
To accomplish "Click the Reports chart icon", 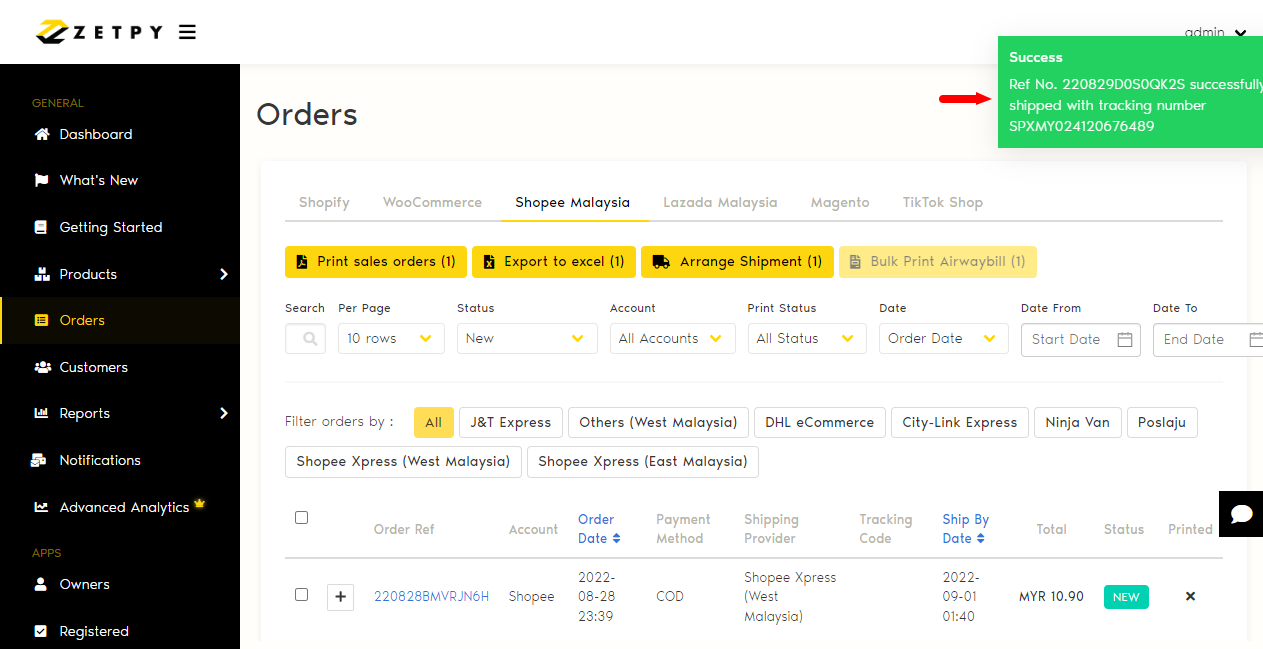I will pos(41,413).
